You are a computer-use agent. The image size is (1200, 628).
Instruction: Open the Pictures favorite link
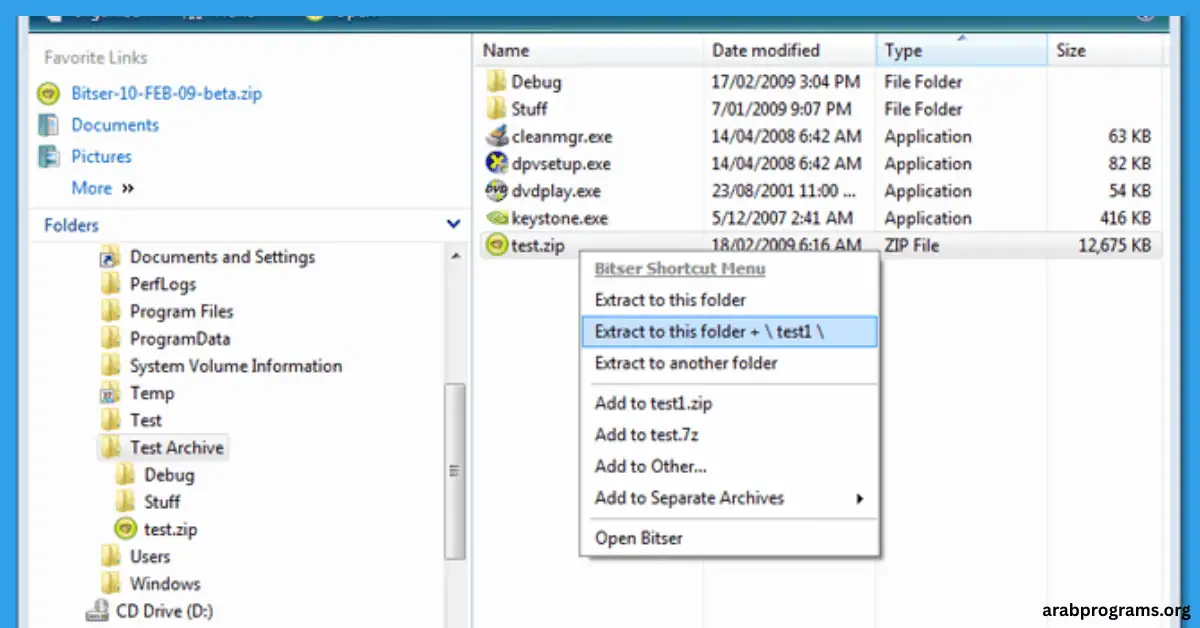pyautogui.click(x=101, y=156)
